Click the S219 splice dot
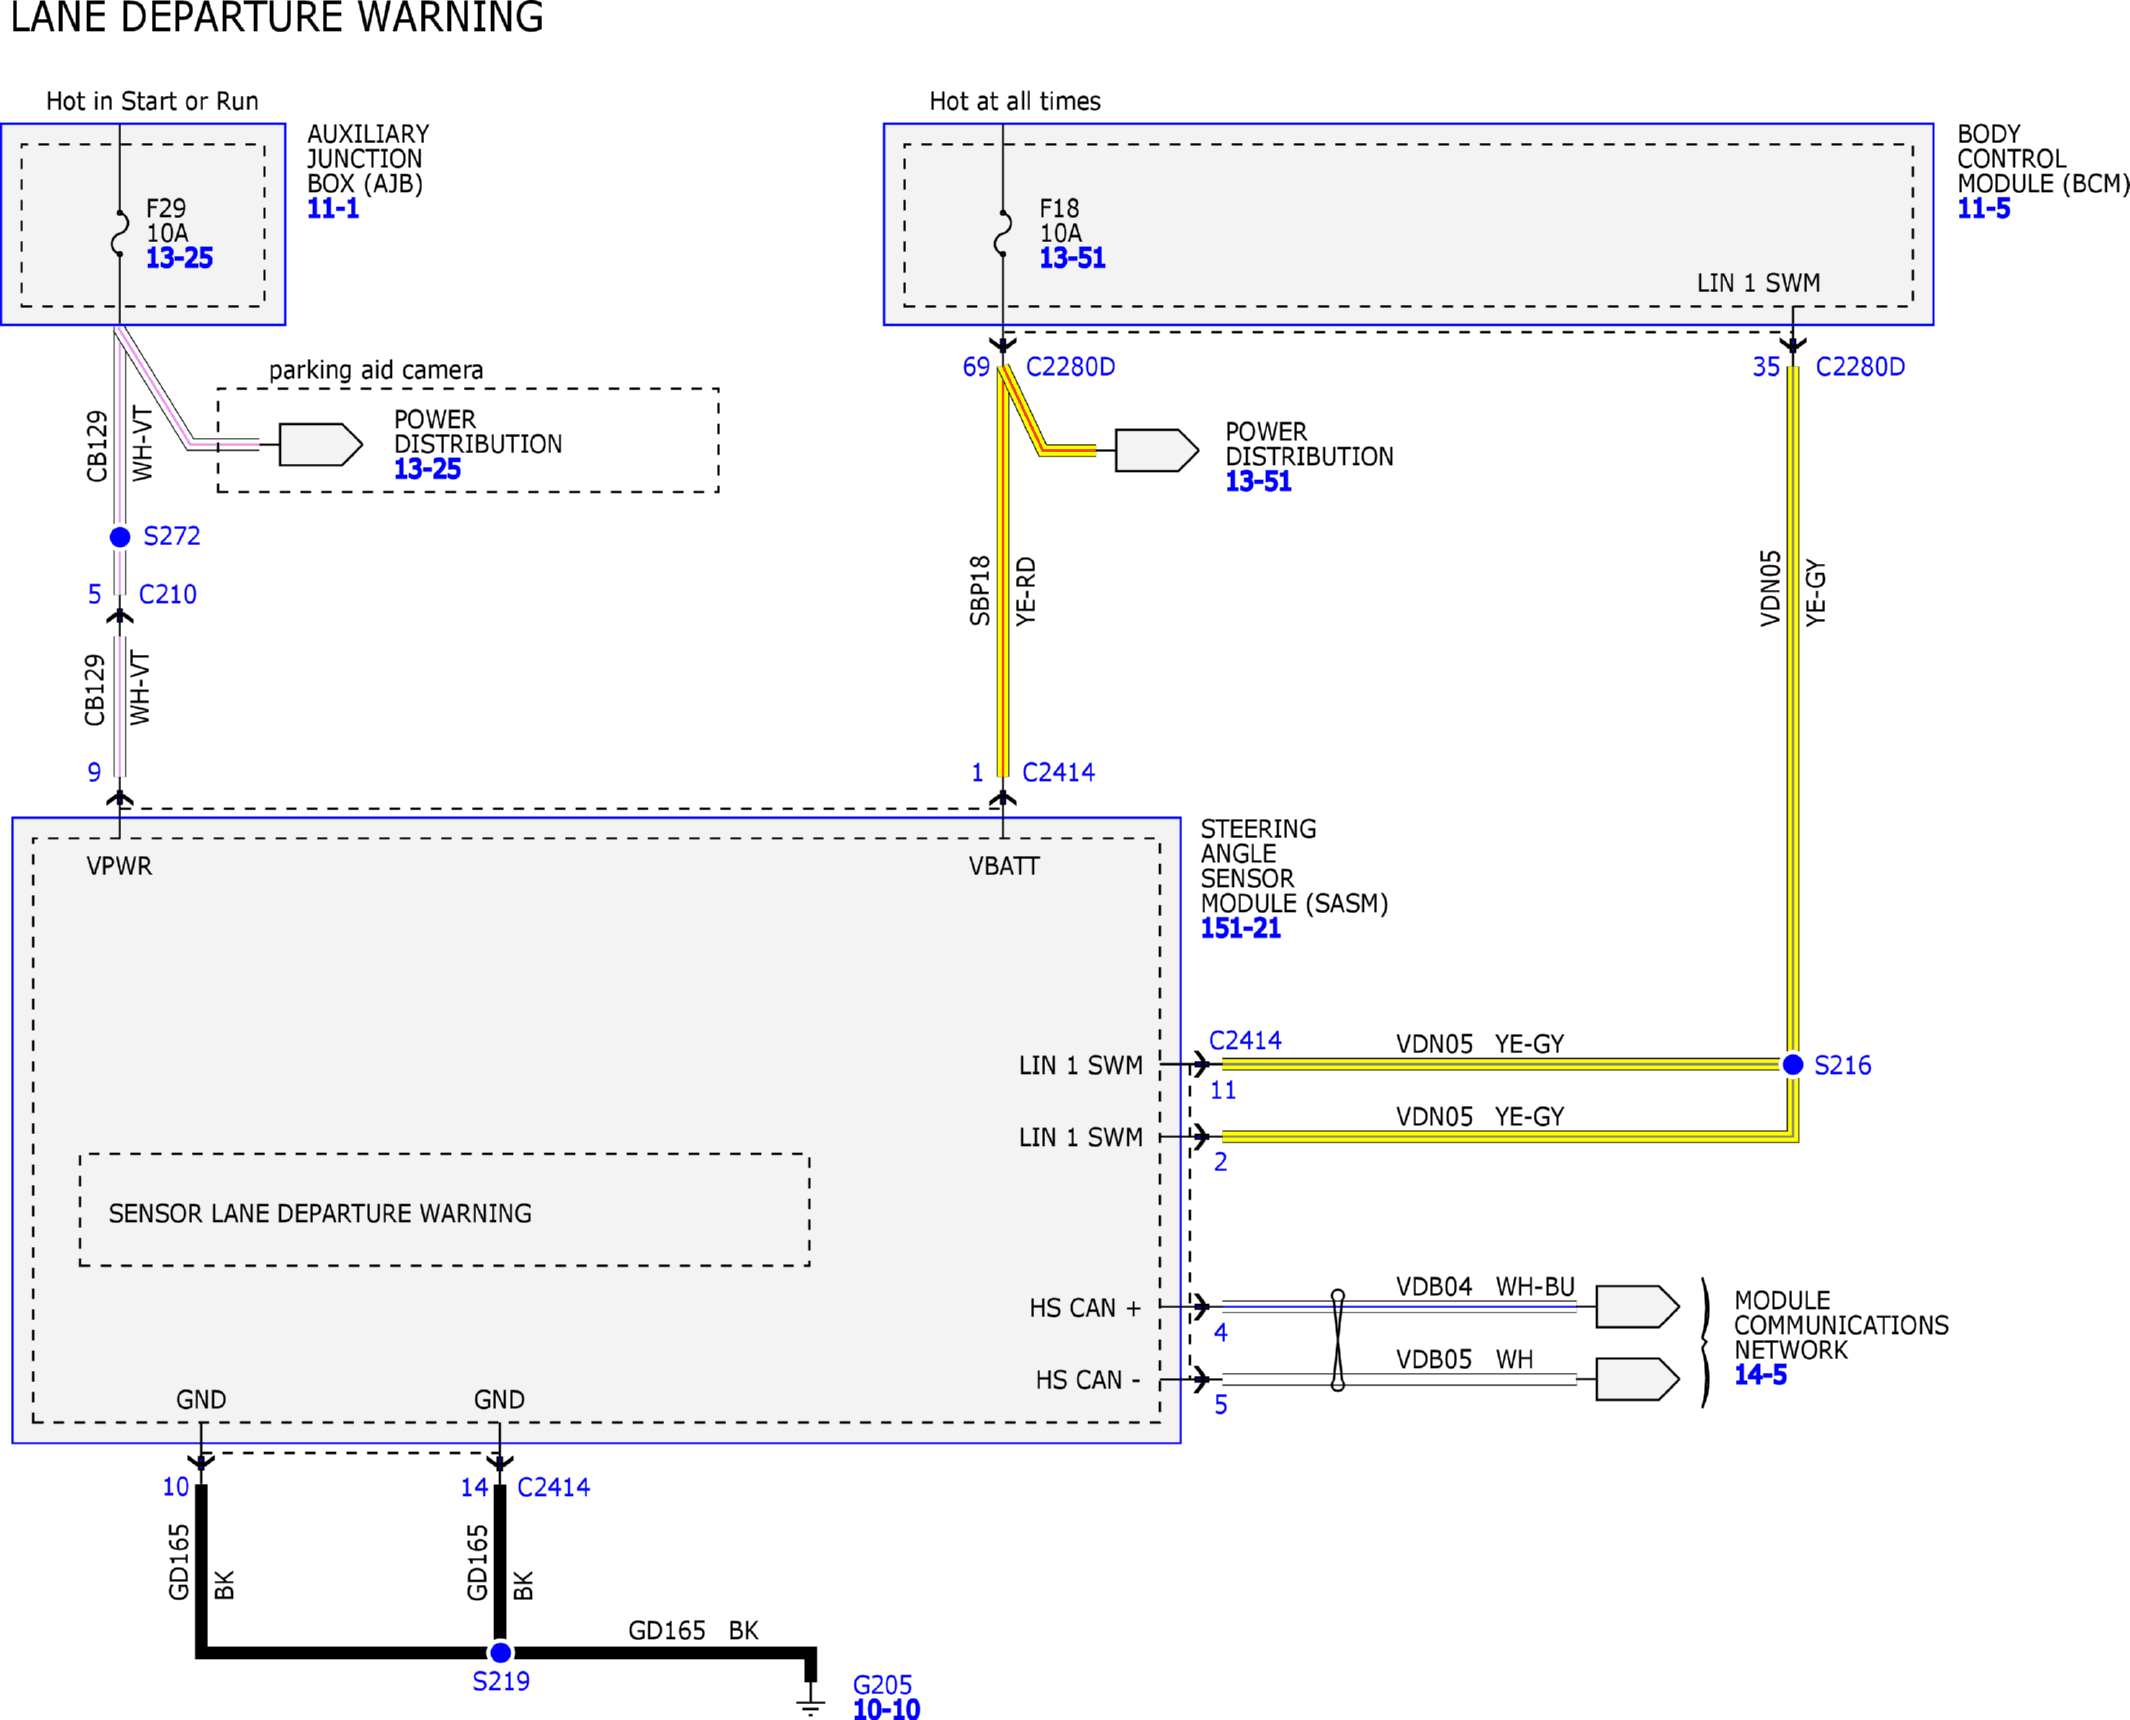 click(x=501, y=1653)
